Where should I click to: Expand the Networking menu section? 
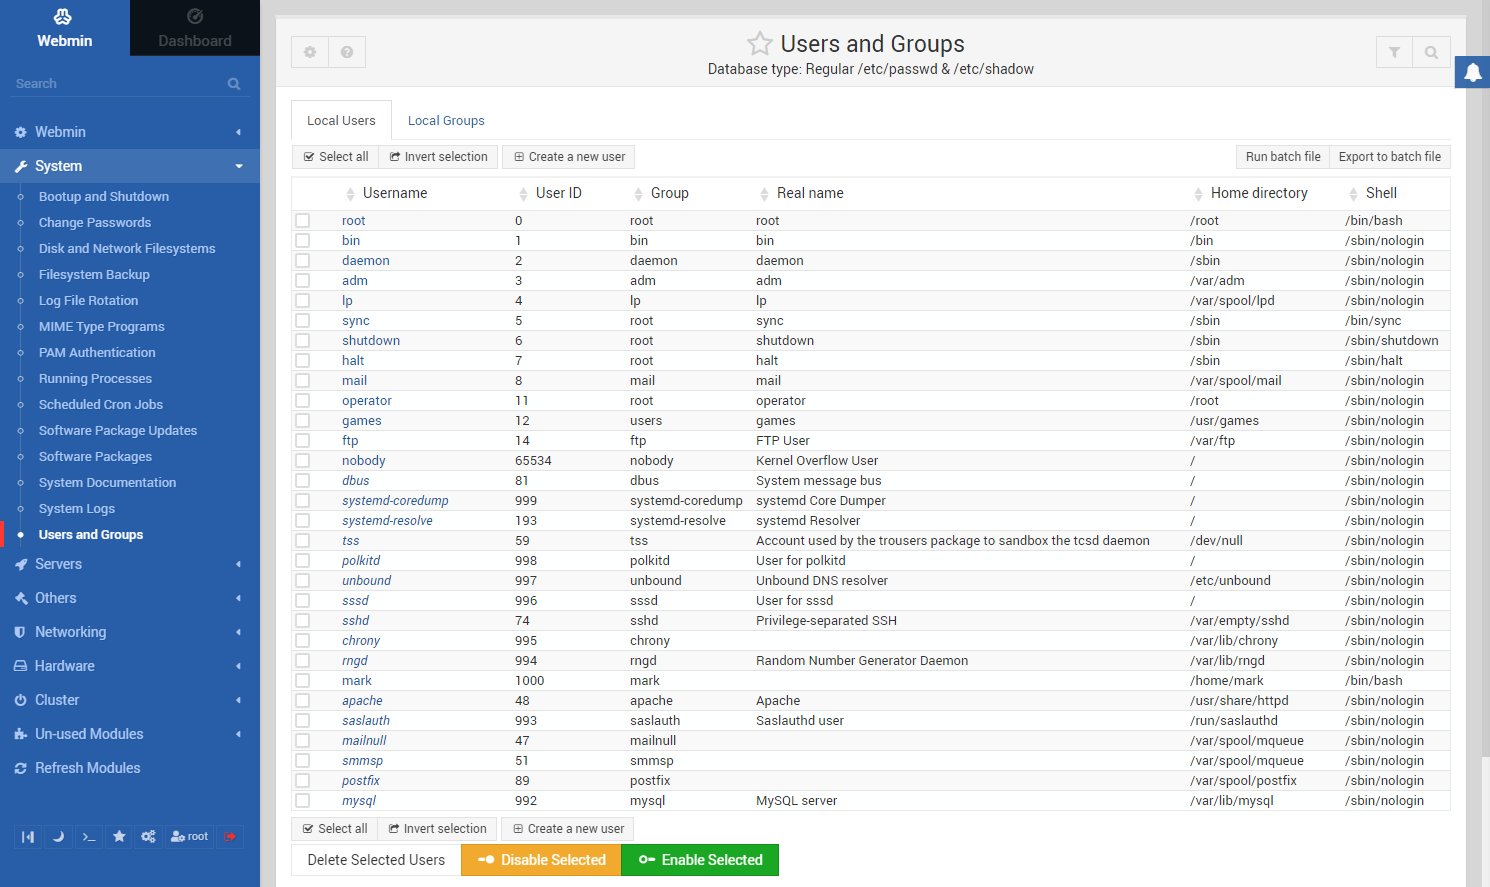click(x=70, y=632)
